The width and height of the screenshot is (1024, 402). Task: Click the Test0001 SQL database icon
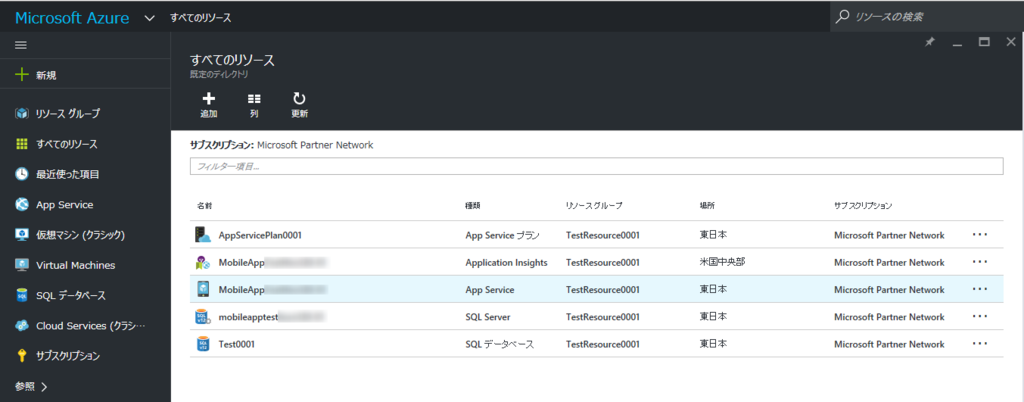[x=202, y=344]
